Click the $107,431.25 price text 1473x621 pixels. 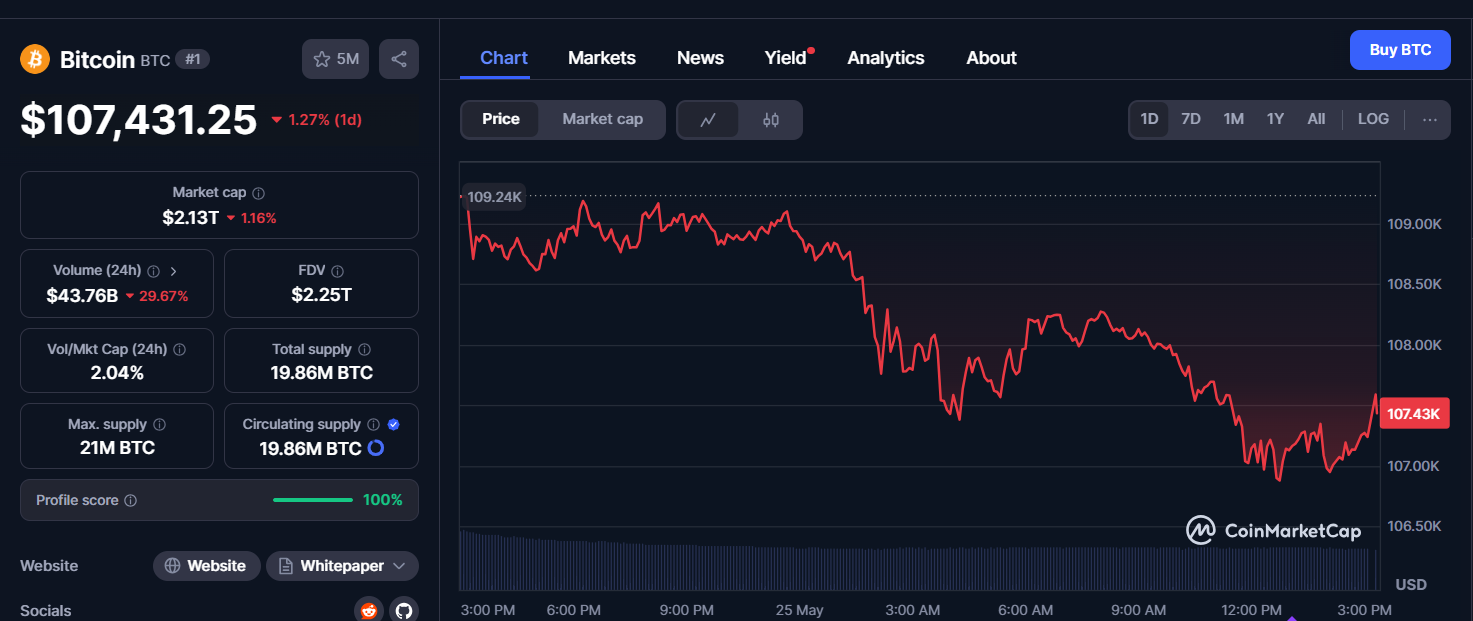pos(139,120)
